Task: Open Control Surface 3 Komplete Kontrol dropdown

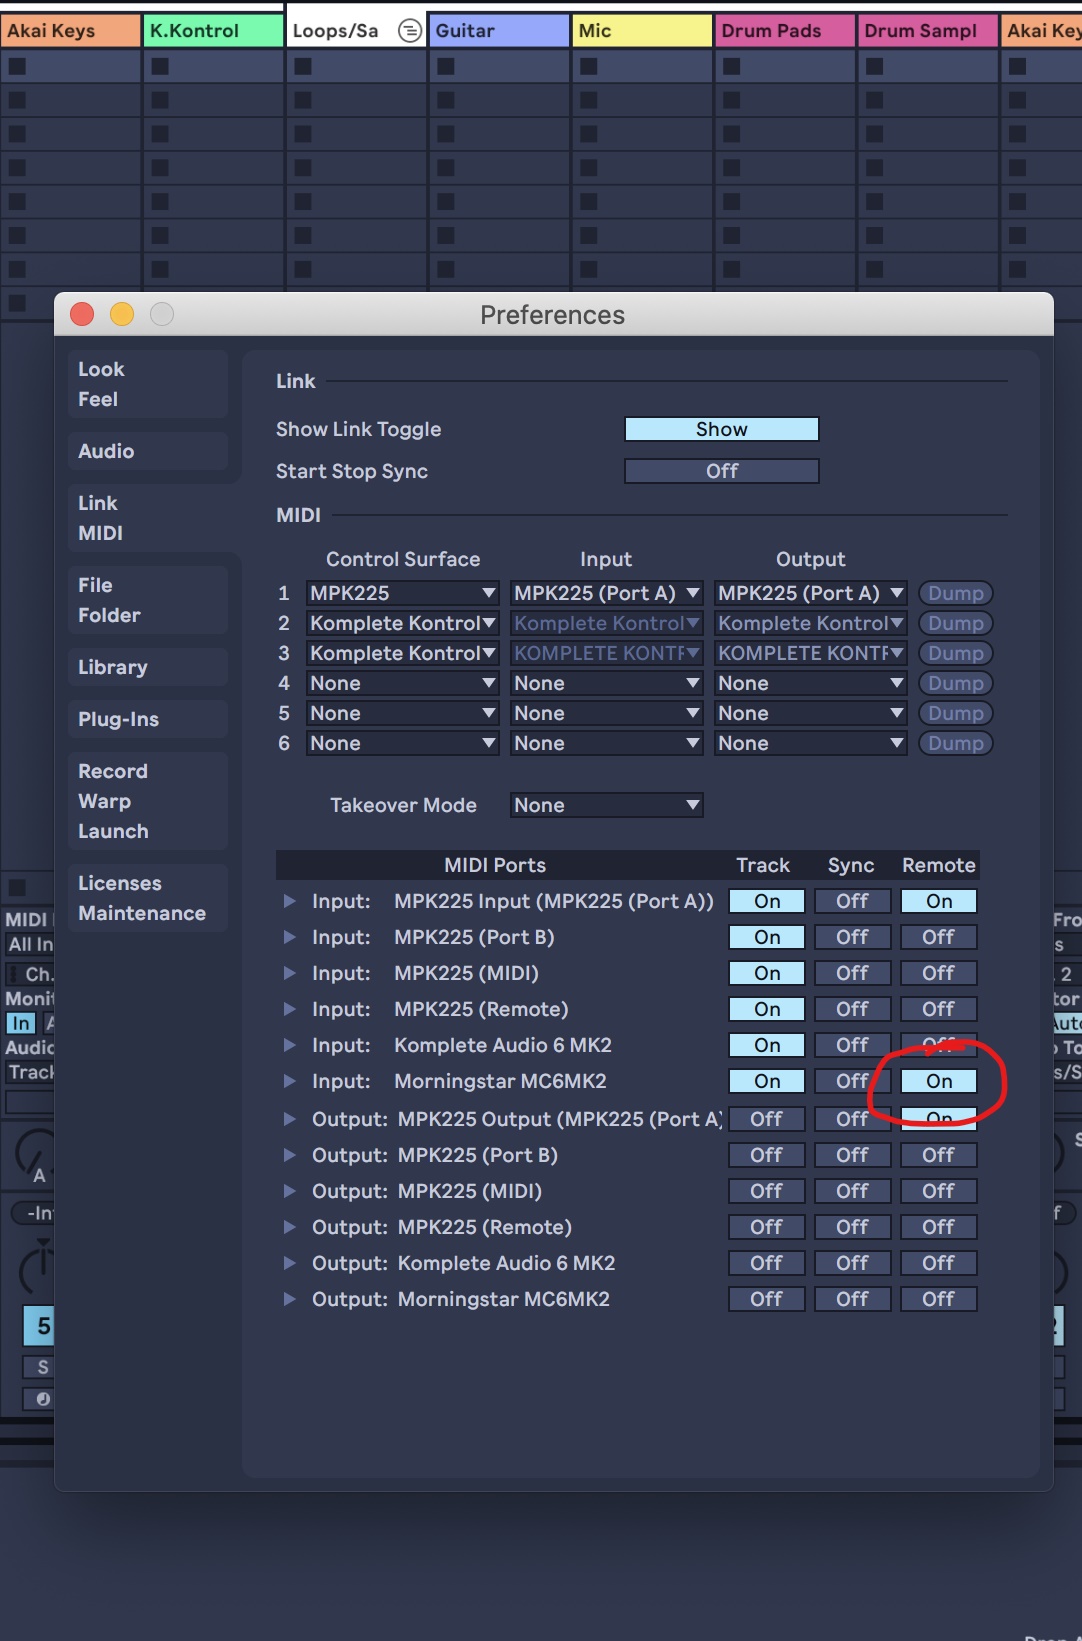Action: tap(402, 653)
